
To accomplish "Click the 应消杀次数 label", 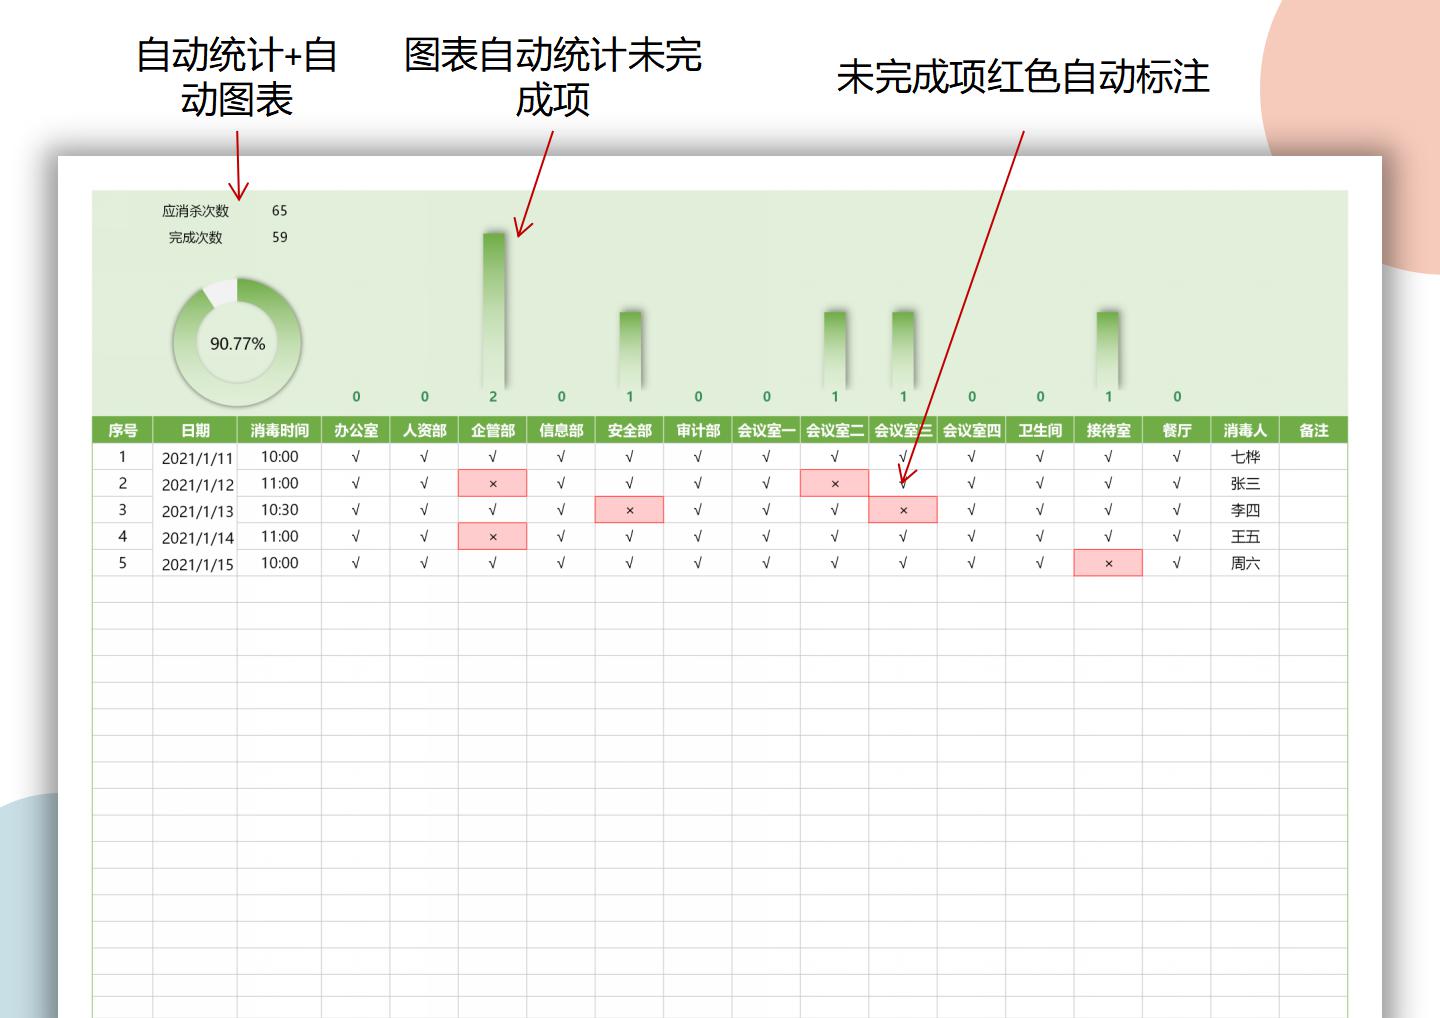I will pos(195,211).
